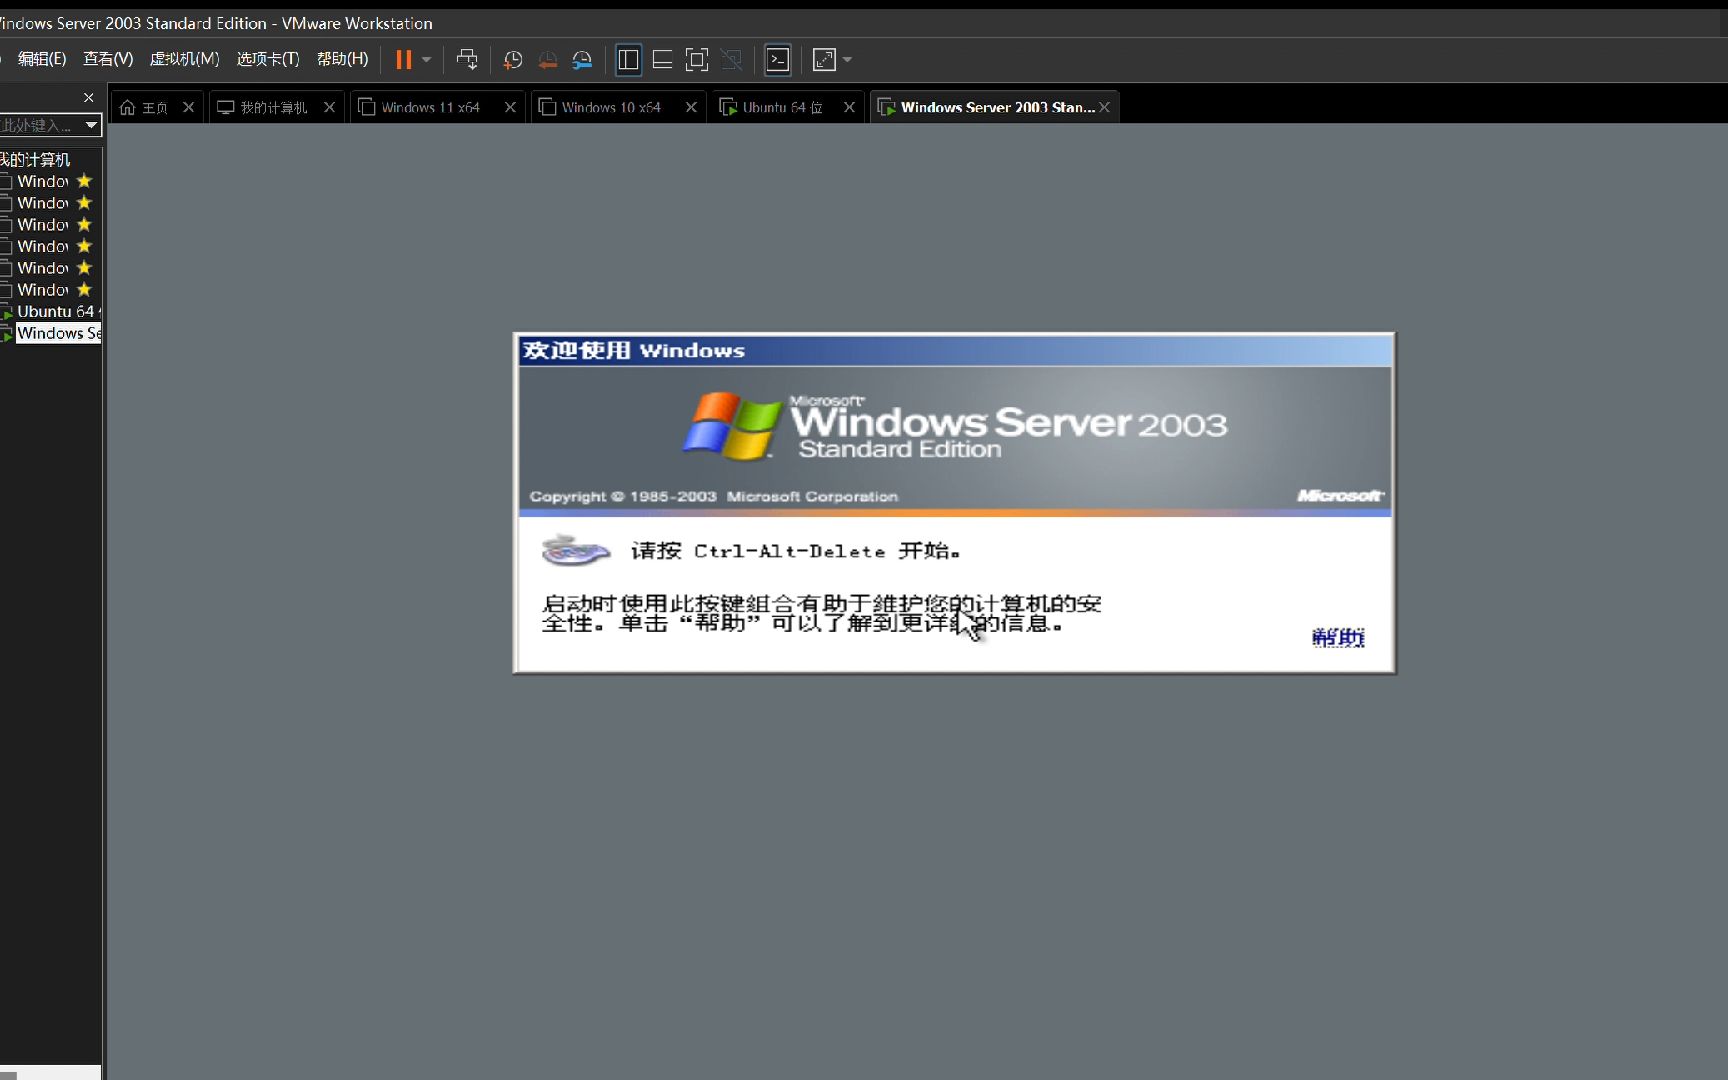Open the 虚拟机(M) menu
This screenshot has width=1728, height=1080.
pos(184,59)
